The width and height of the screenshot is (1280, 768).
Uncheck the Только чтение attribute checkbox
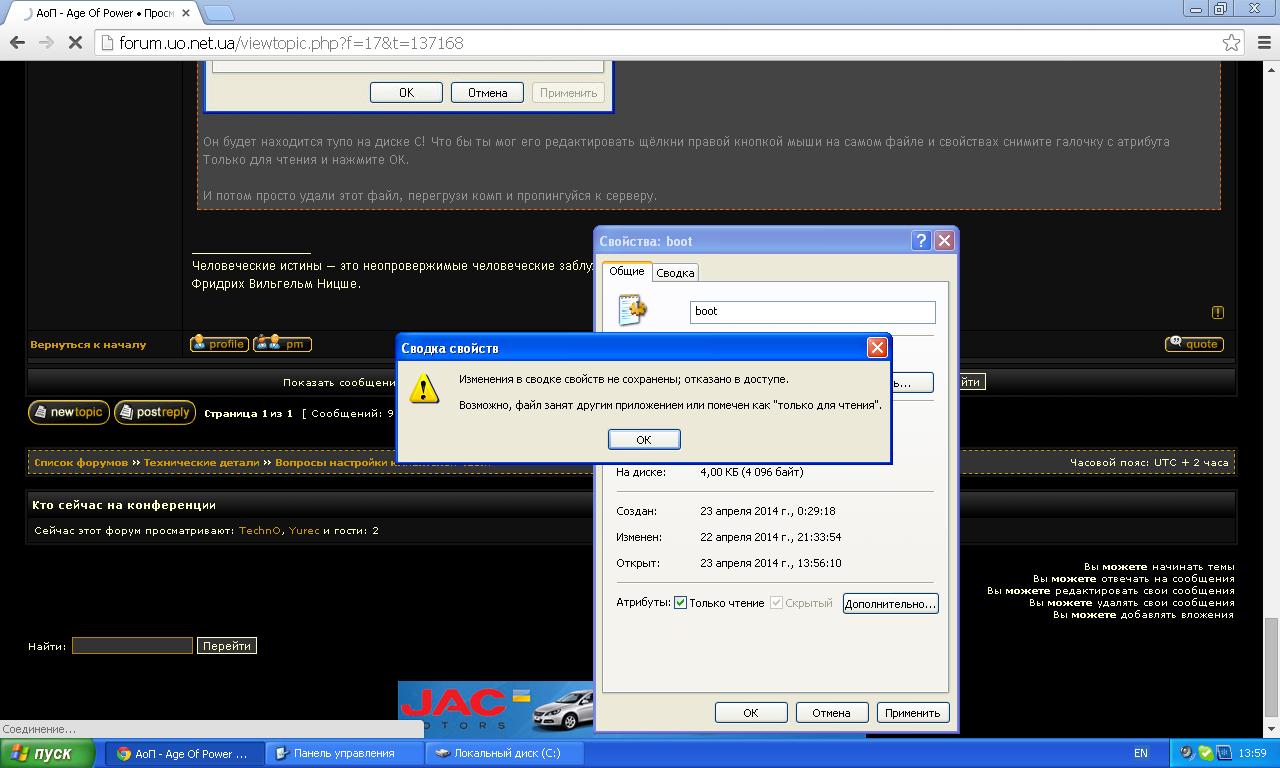(681, 603)
